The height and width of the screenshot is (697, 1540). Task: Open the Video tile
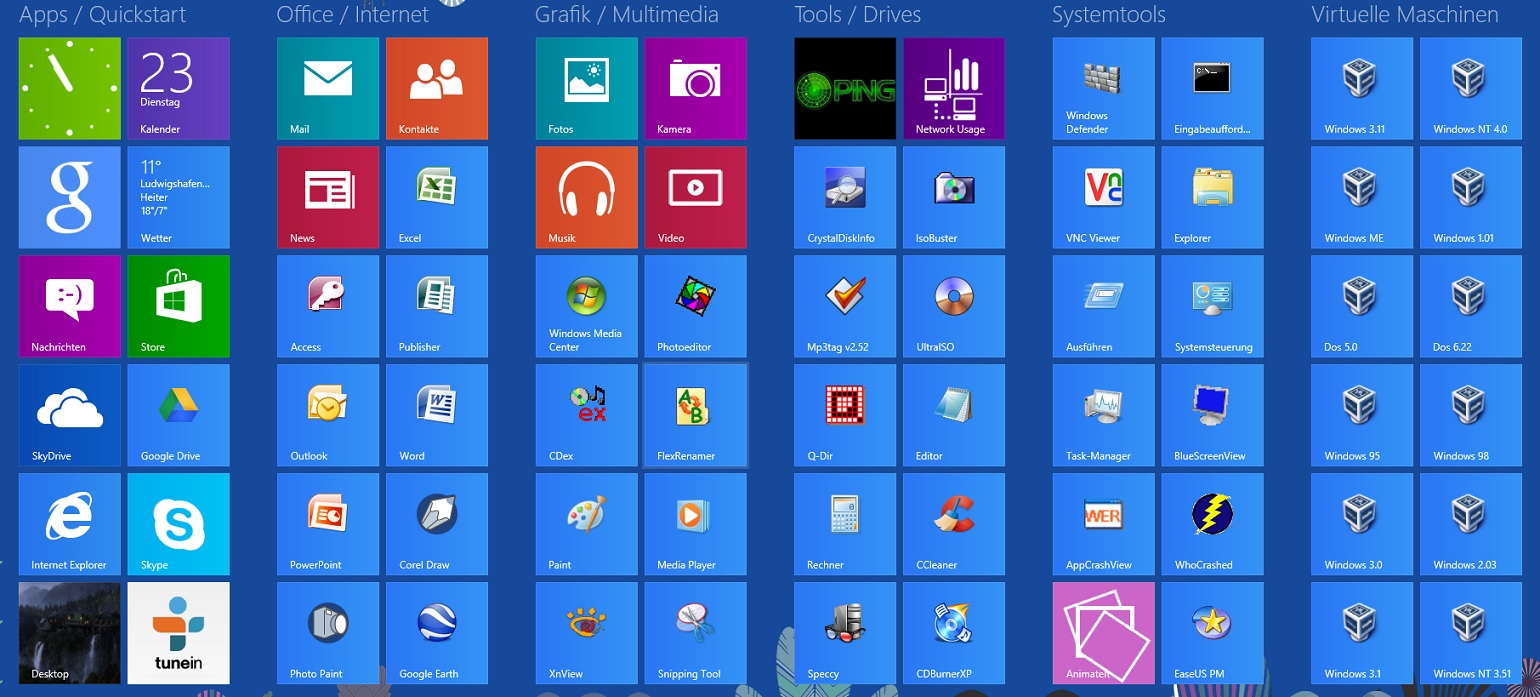tap(696, 197)
